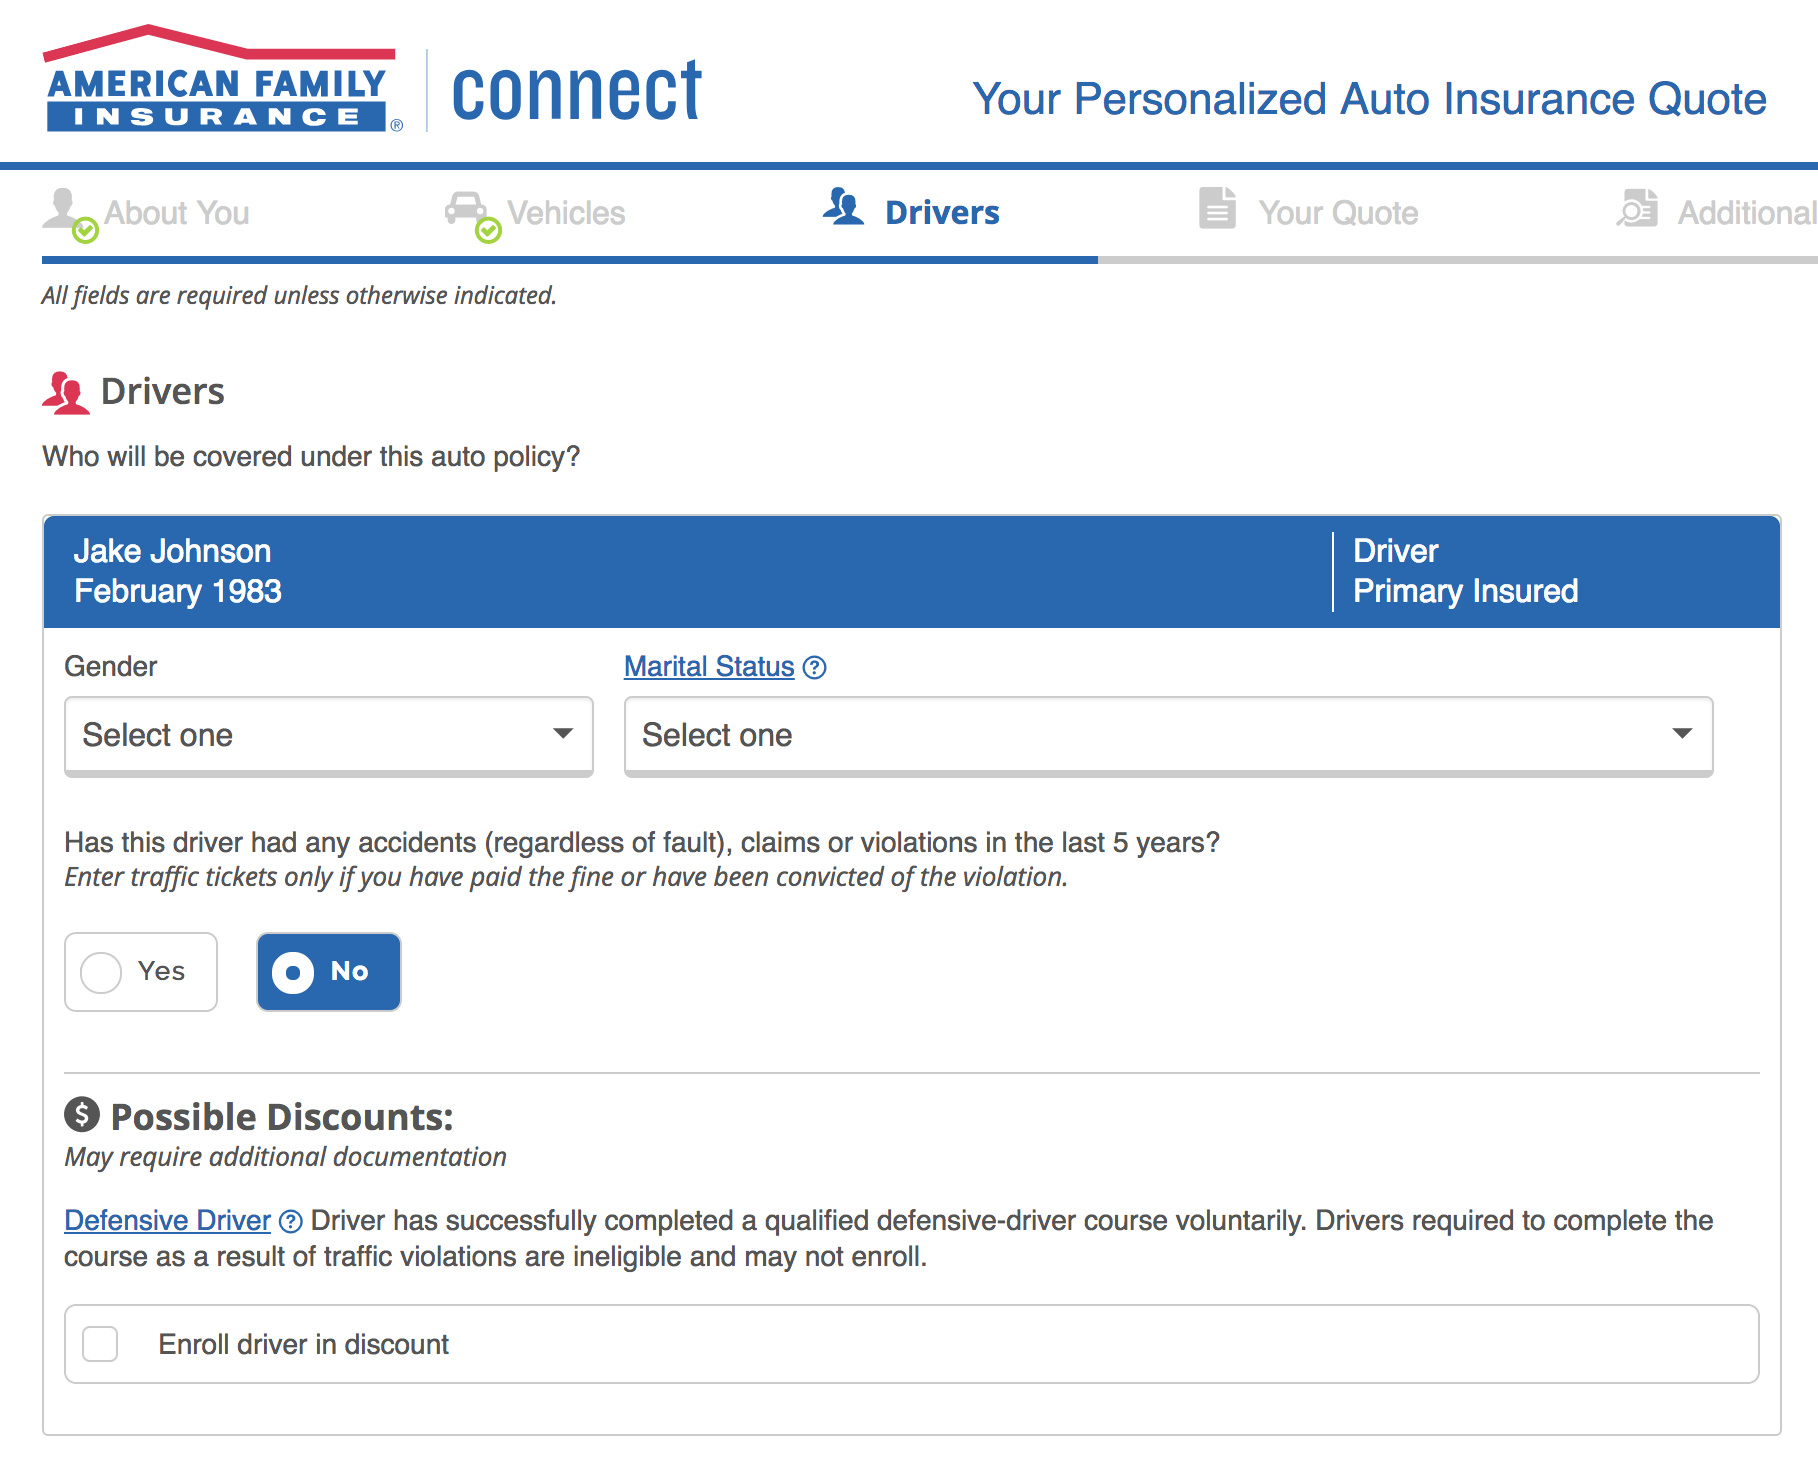
Task: Click the Vehicles car icon
Action: 467,210
